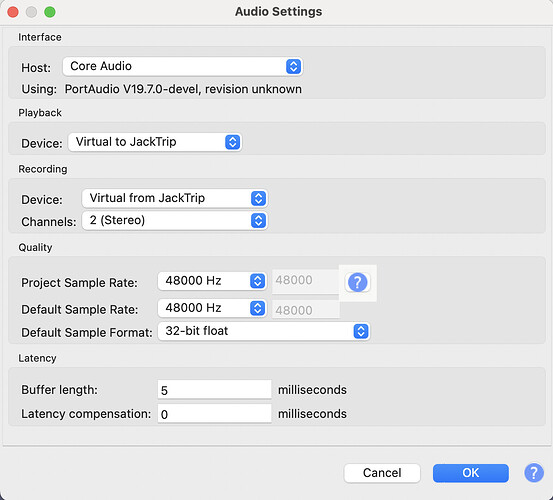Click the Latency compensation input field

(x=214, y=414)
